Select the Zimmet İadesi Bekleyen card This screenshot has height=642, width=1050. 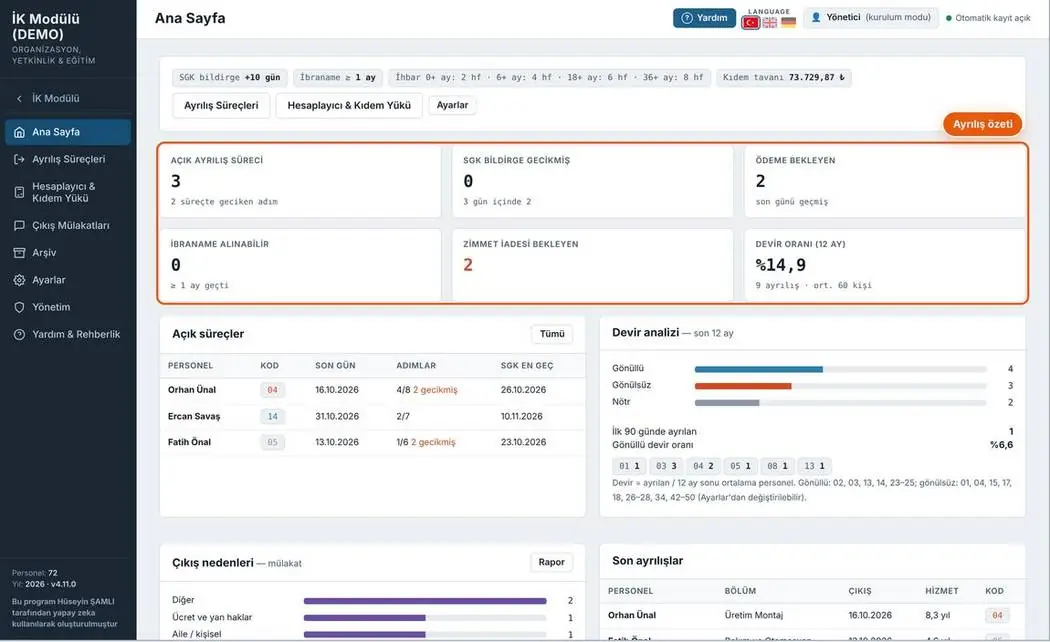tap(593, 265)
